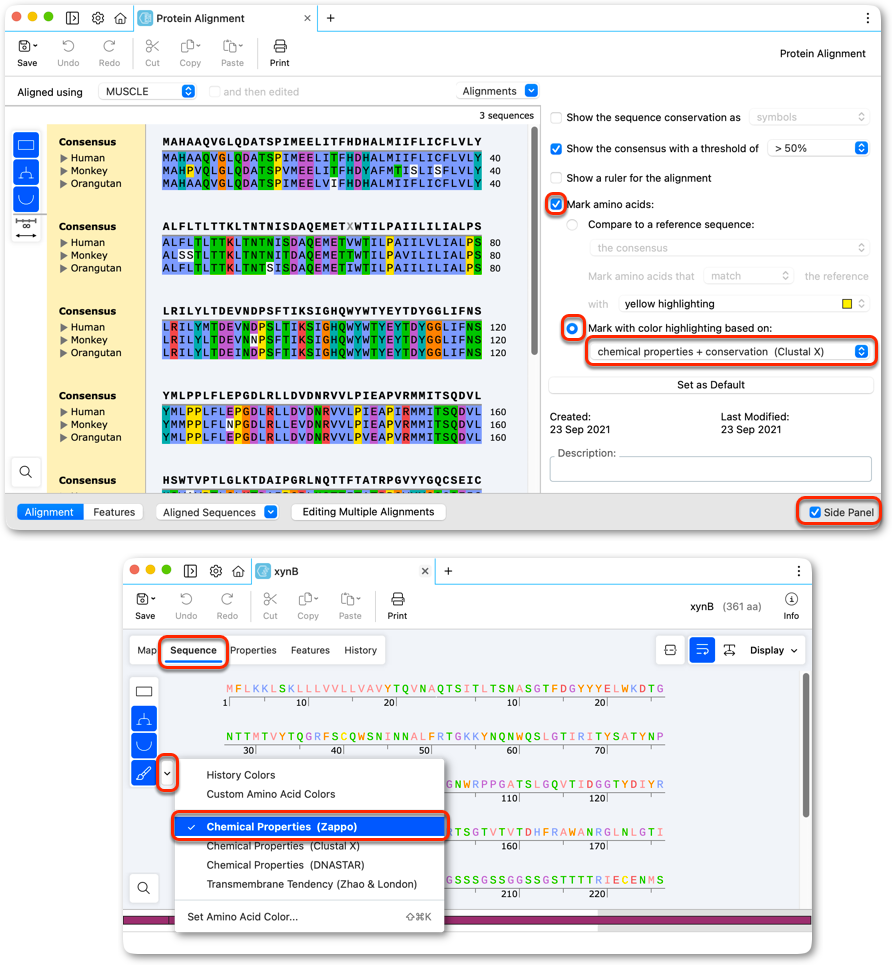Open symbols conservation dropdown
The image size is (892, 965).
pos(809,117)
